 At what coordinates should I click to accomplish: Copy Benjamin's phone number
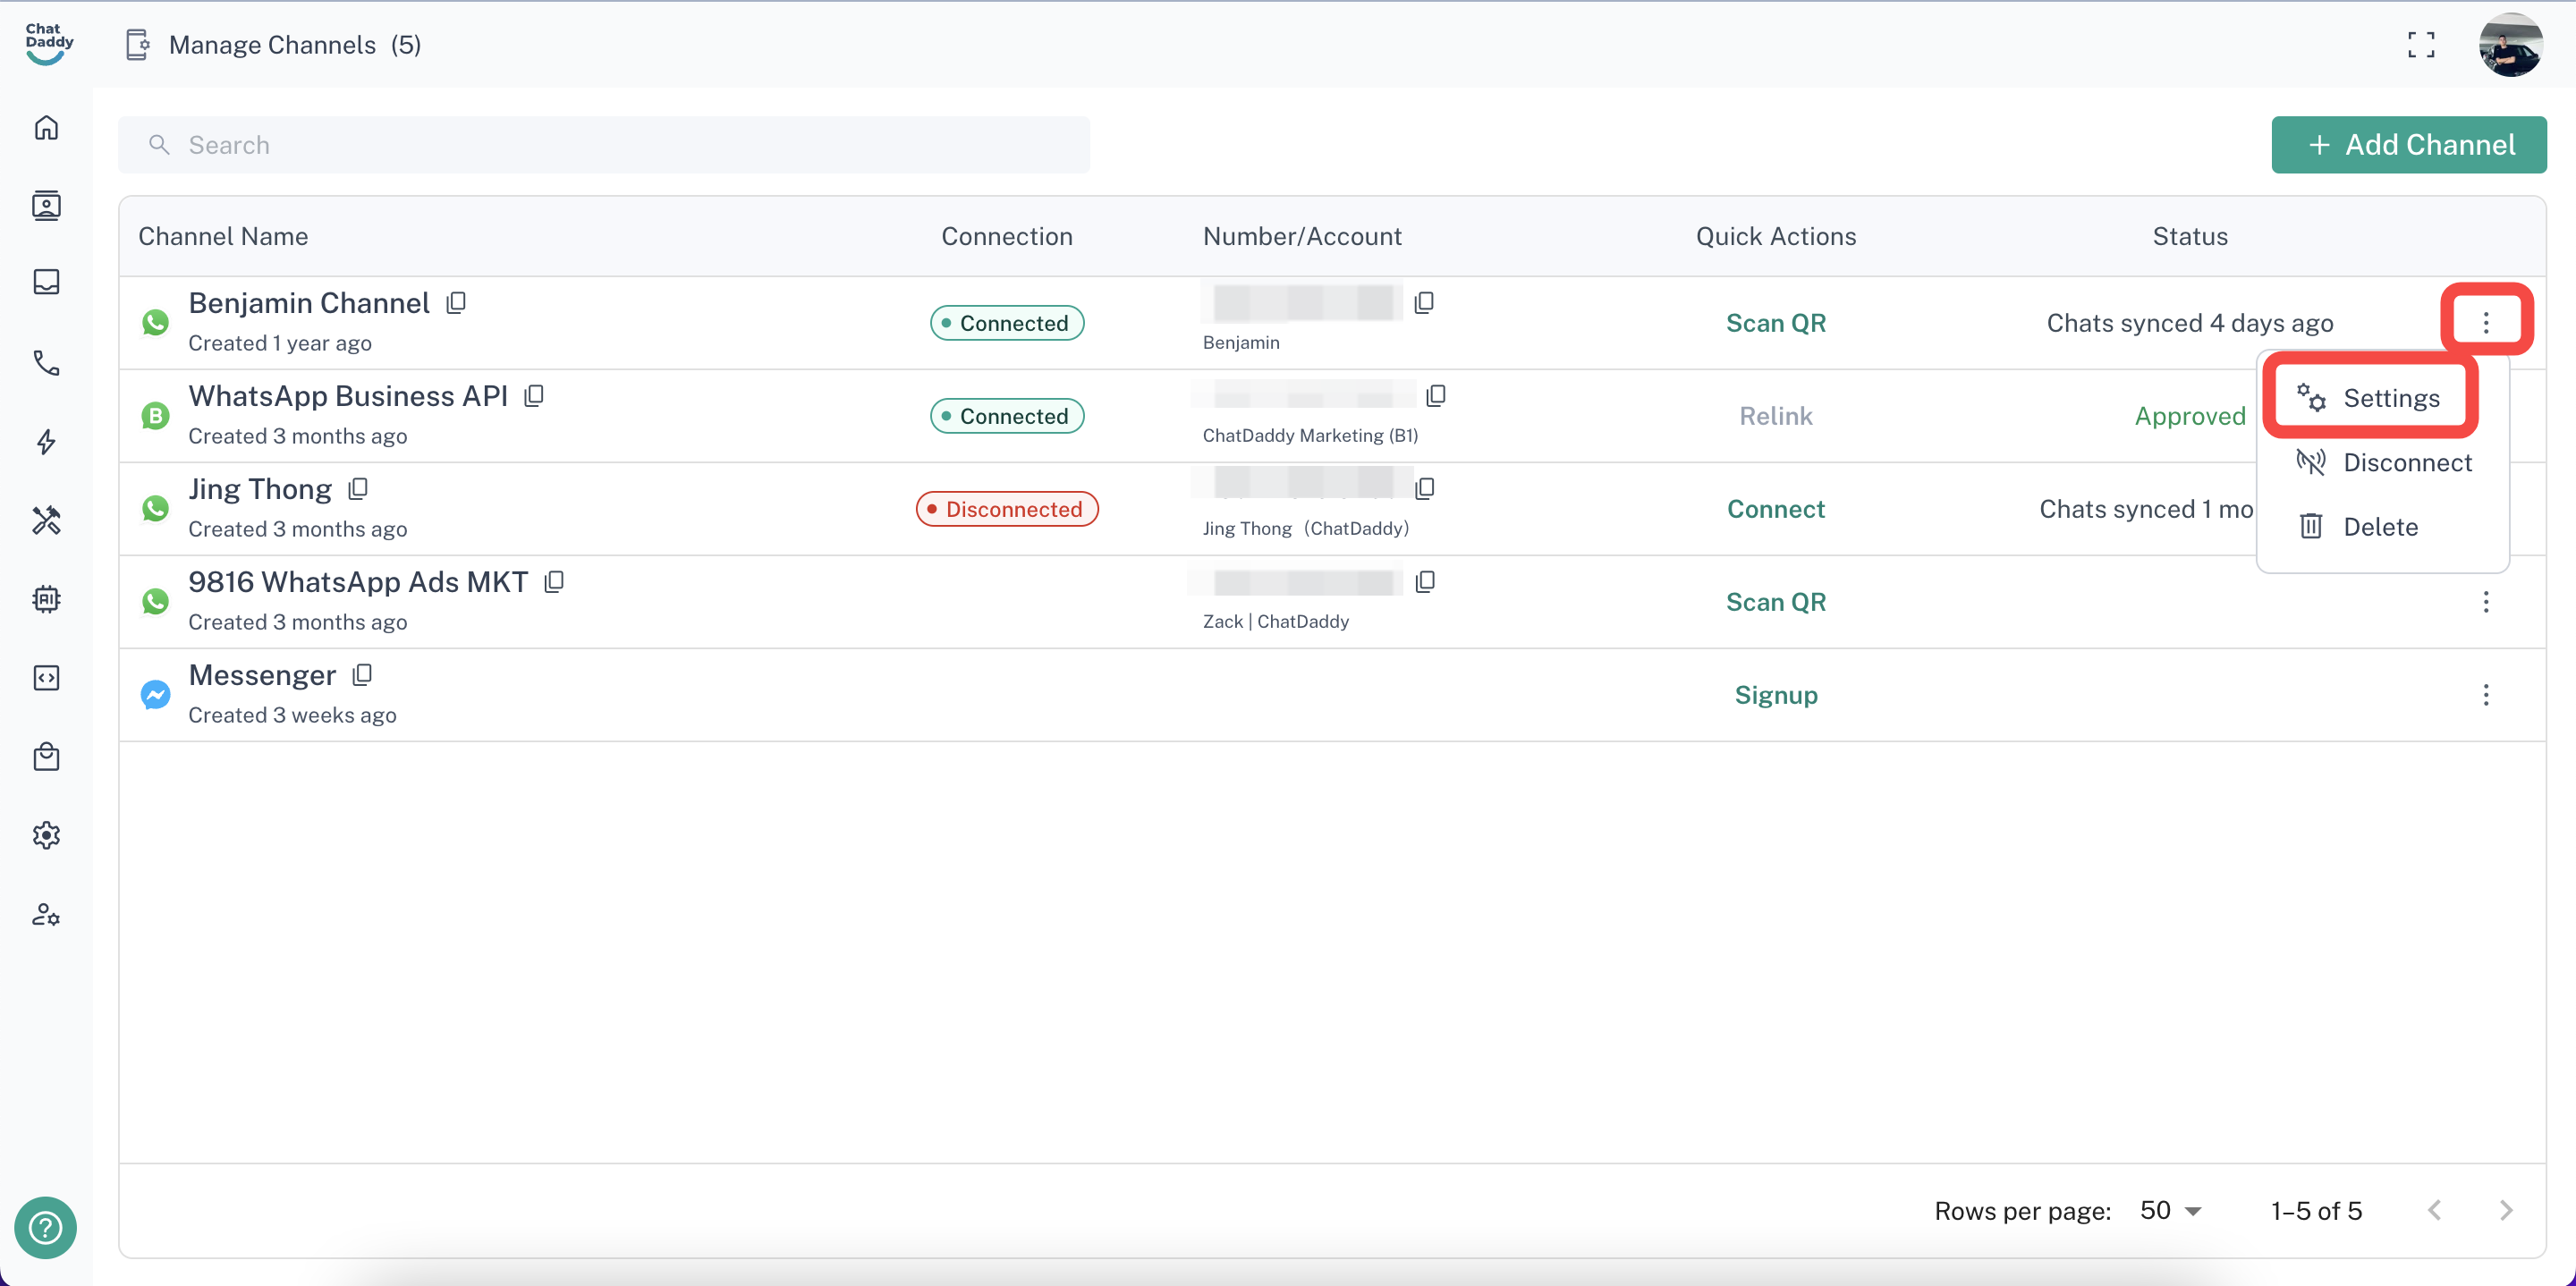click(x=1424, y=302)
